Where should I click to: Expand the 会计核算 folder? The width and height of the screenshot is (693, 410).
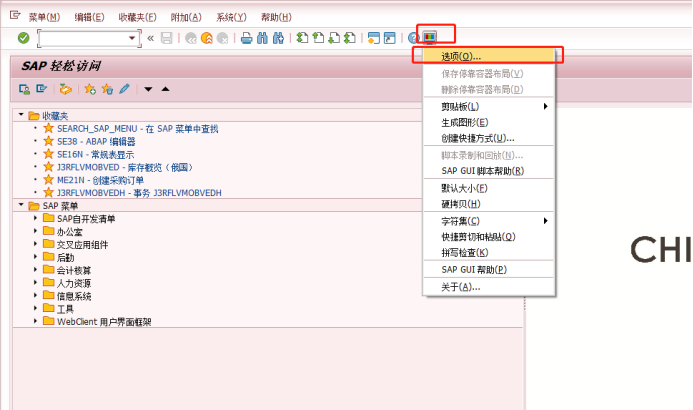(35, 269)
